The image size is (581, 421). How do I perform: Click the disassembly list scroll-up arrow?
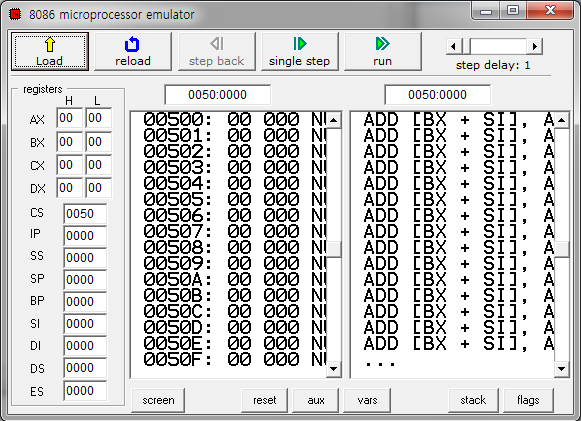(561, 120)
